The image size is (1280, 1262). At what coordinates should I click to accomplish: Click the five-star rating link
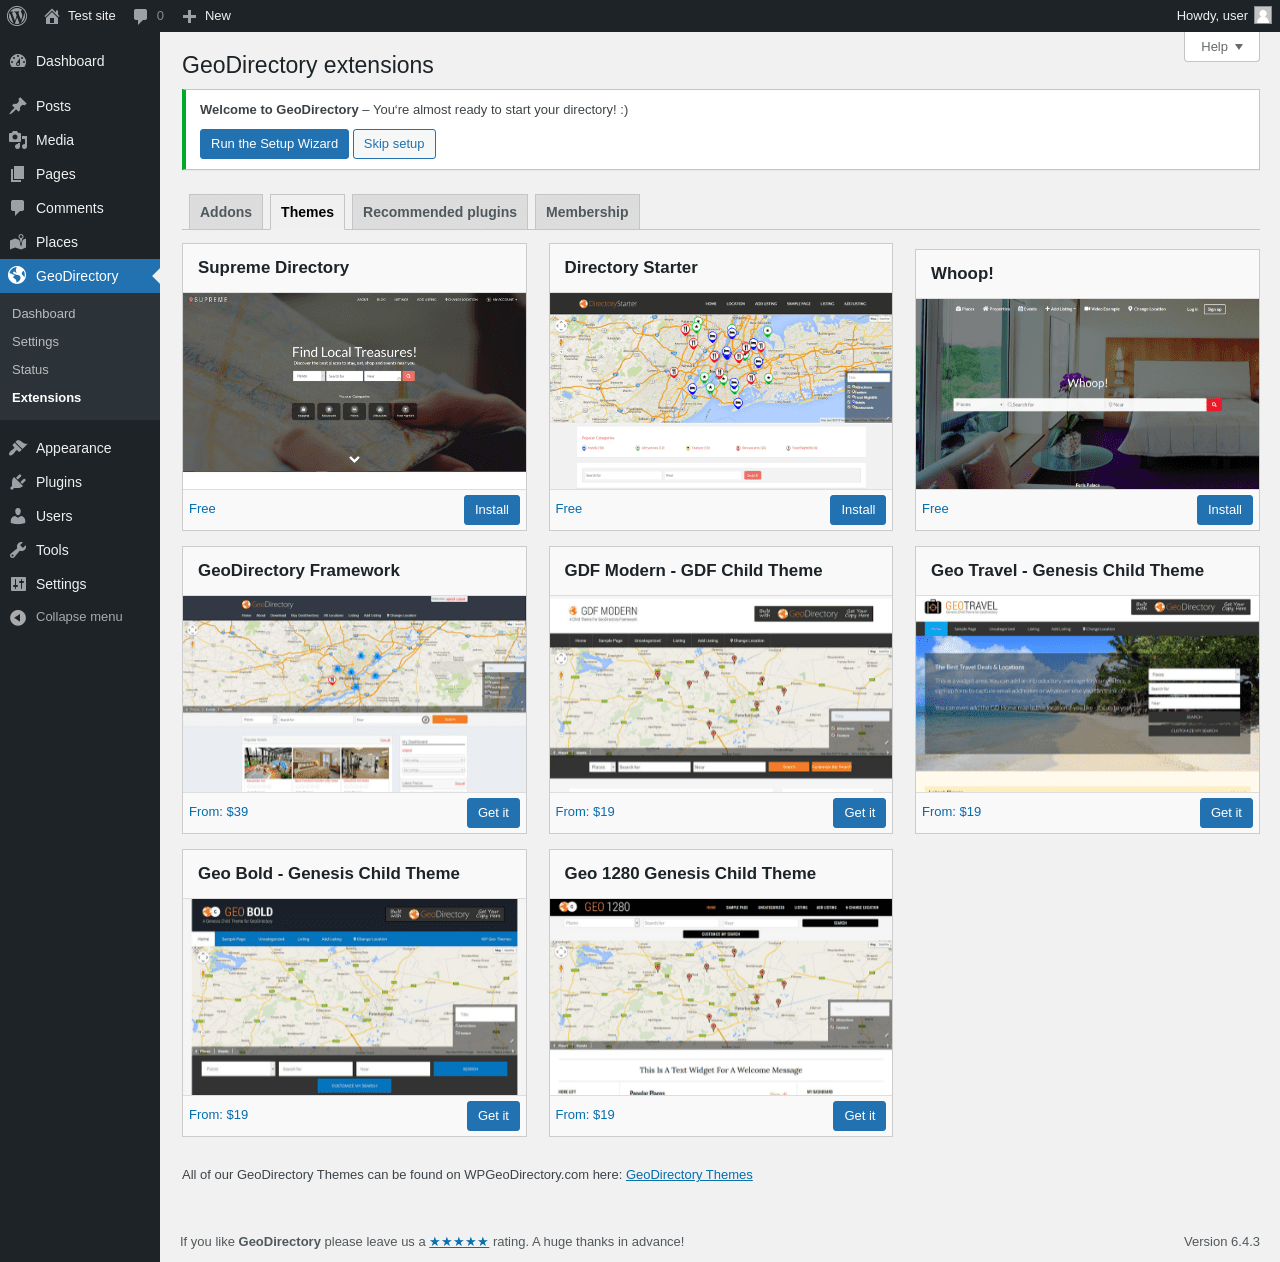point(459,1242)
